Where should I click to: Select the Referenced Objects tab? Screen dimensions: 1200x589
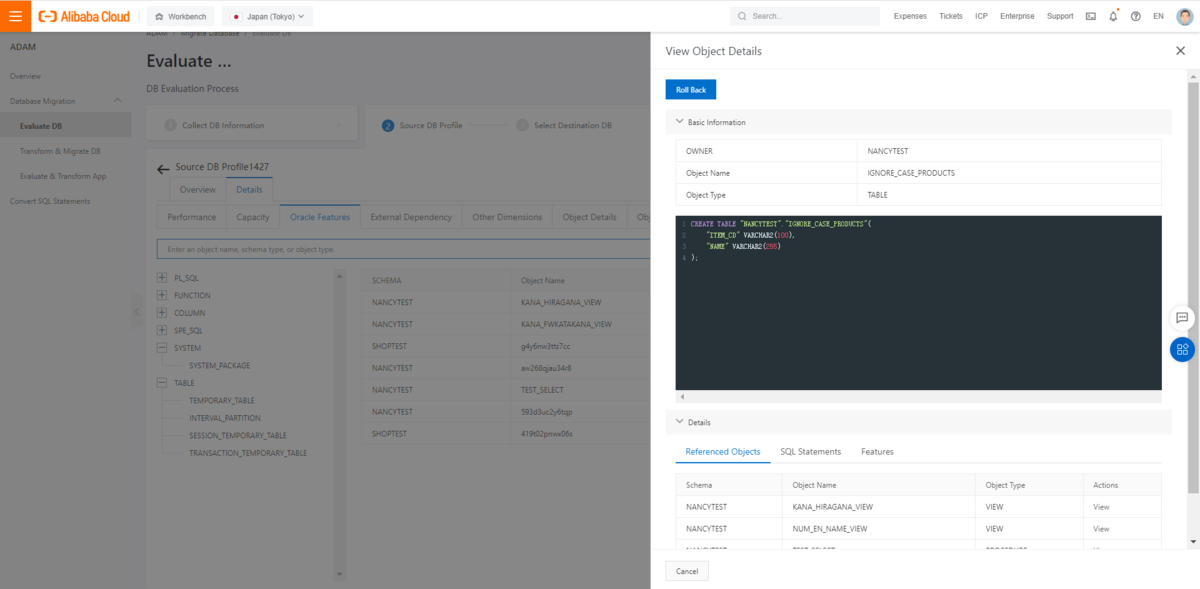[x=723, y=452]
